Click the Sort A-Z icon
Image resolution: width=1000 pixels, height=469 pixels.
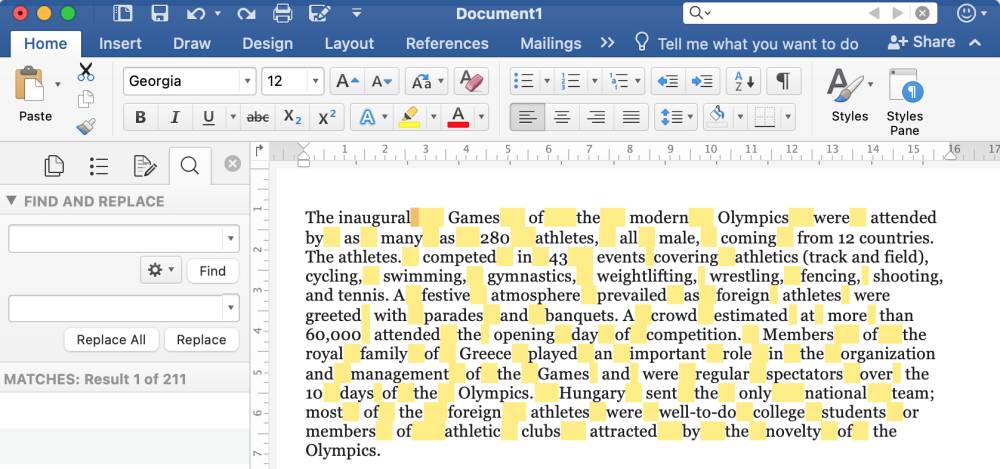744,81
